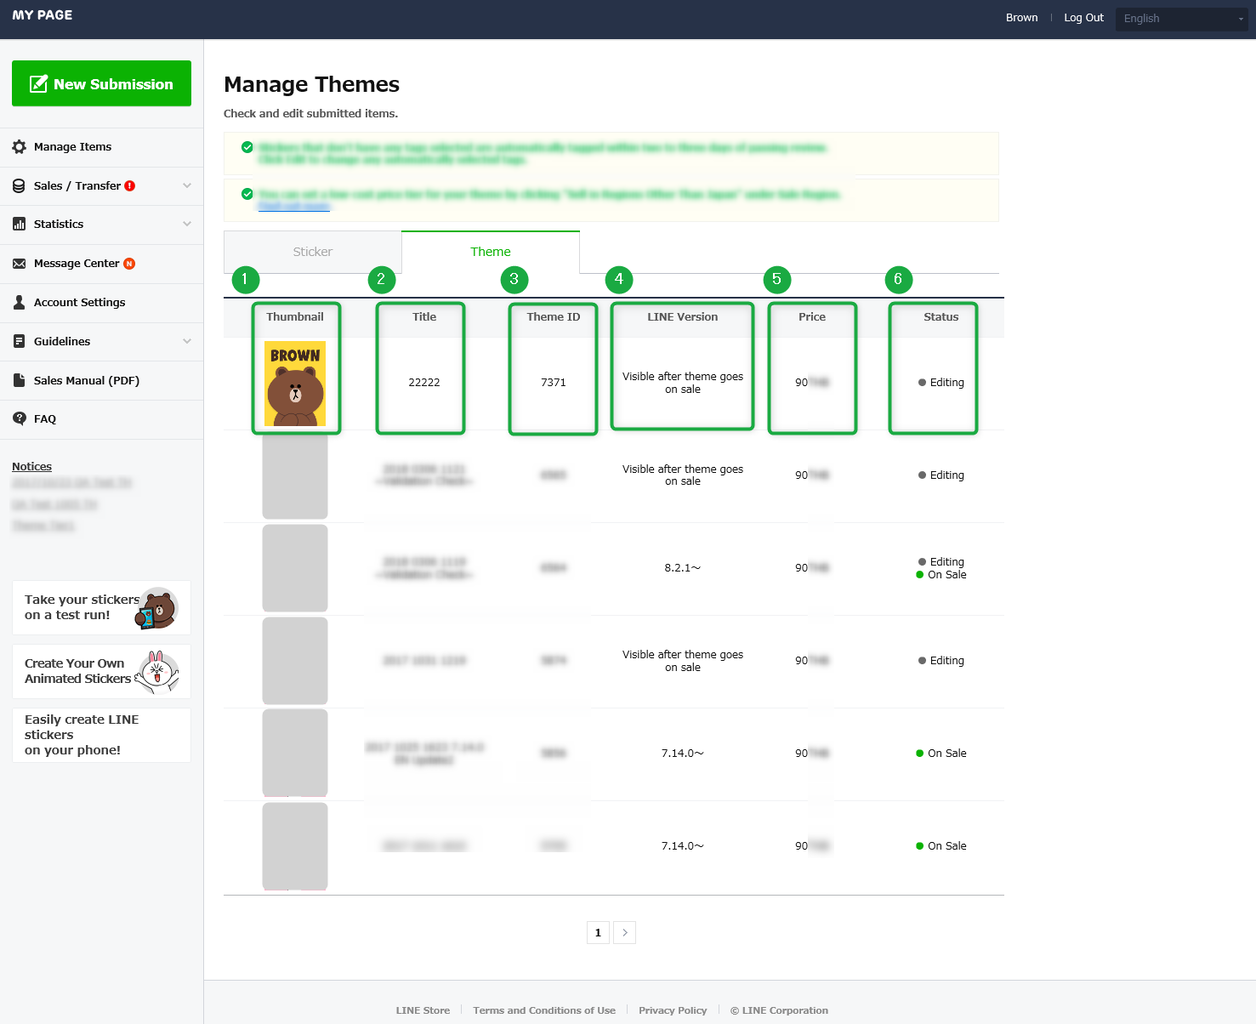The image size is (1256, 1024).
Task: Click the Create Your Own Animated Stickers banner
Action: [101, 671]
